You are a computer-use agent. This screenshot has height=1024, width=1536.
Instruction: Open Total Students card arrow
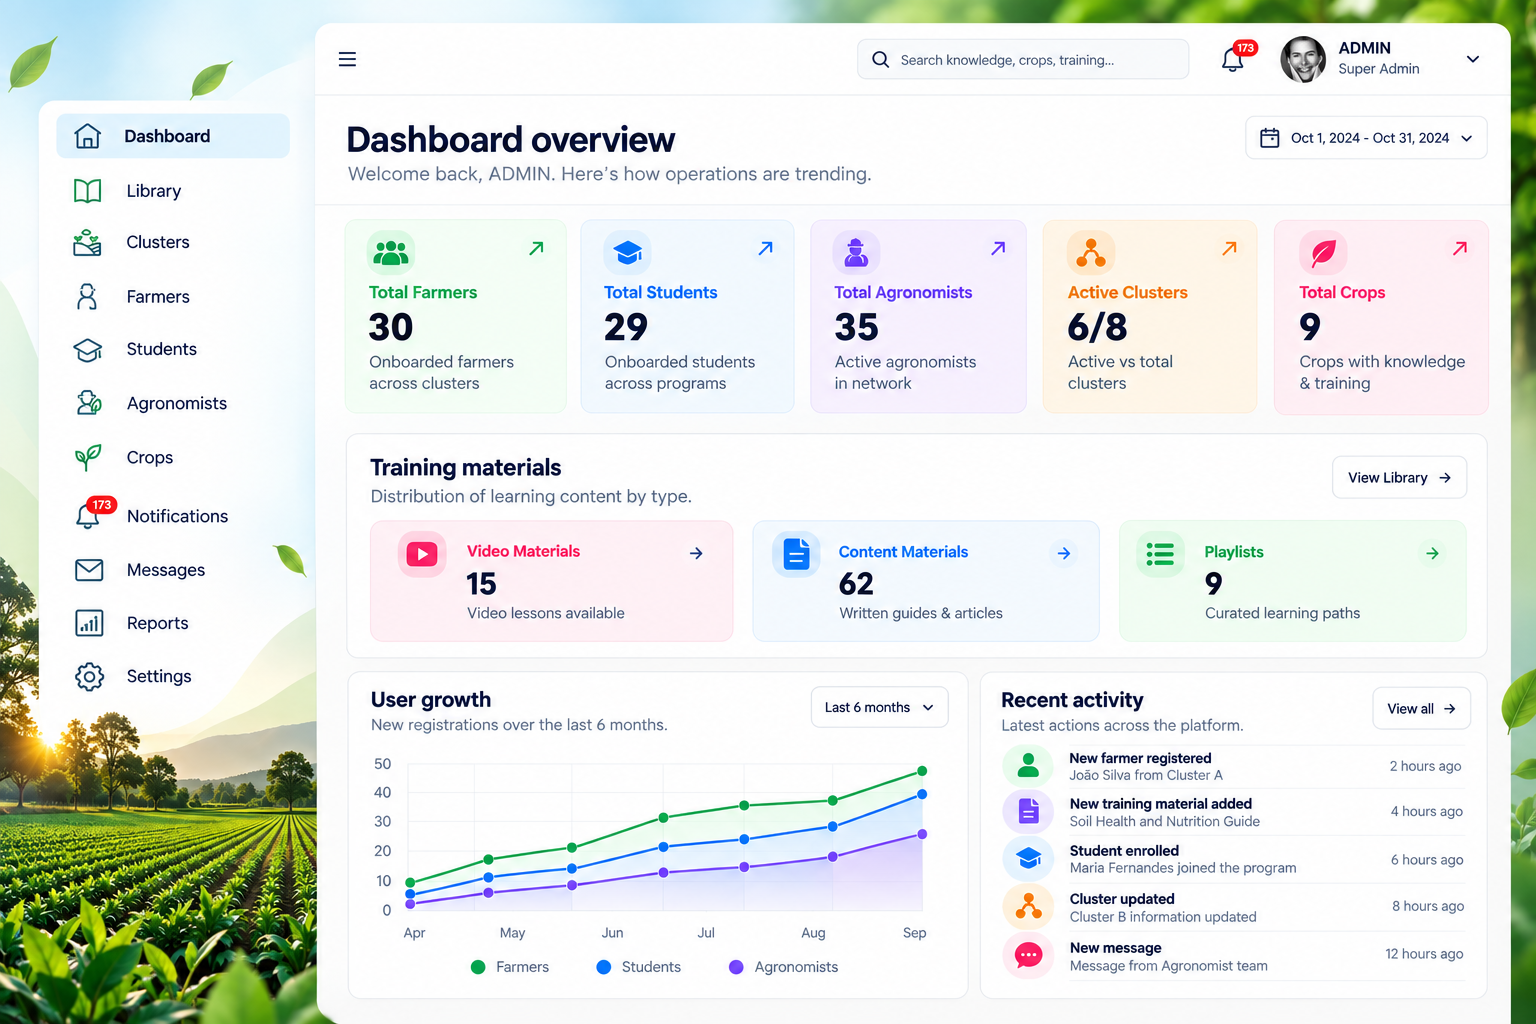point(765,248)
